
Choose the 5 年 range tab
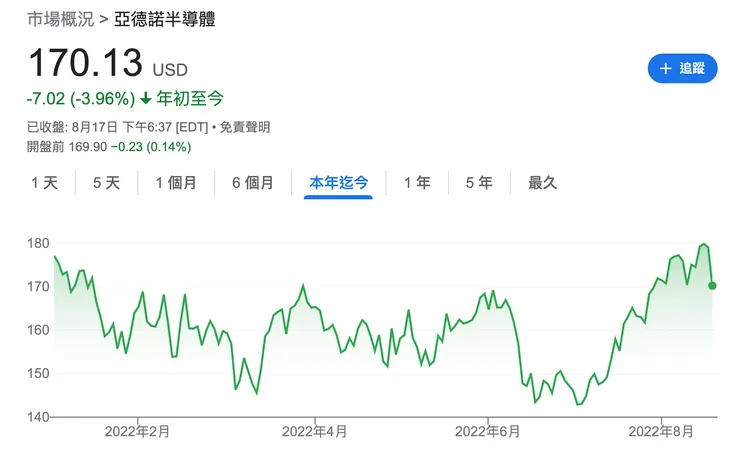click(479, 183)
